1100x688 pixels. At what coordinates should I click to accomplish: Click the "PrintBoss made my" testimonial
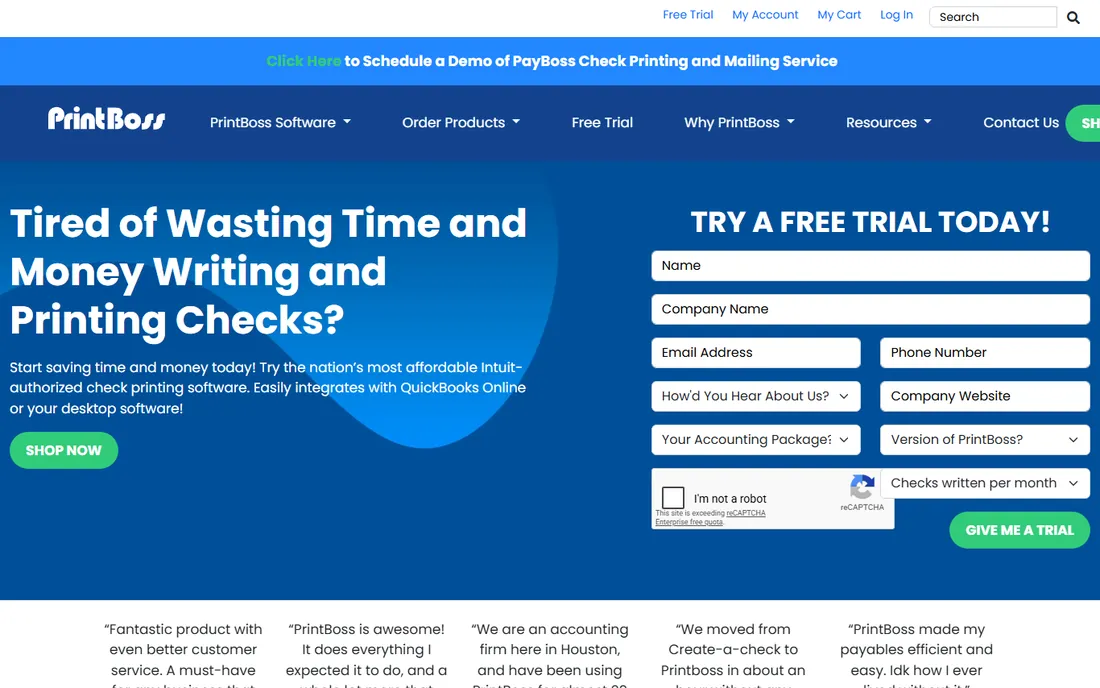(x=916, y=656)
